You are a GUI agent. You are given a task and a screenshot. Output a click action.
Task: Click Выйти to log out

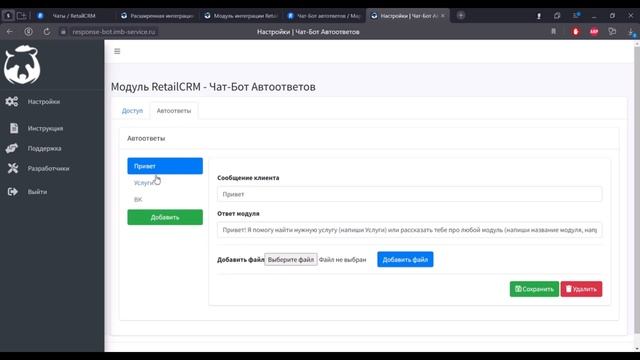point(37,191)
